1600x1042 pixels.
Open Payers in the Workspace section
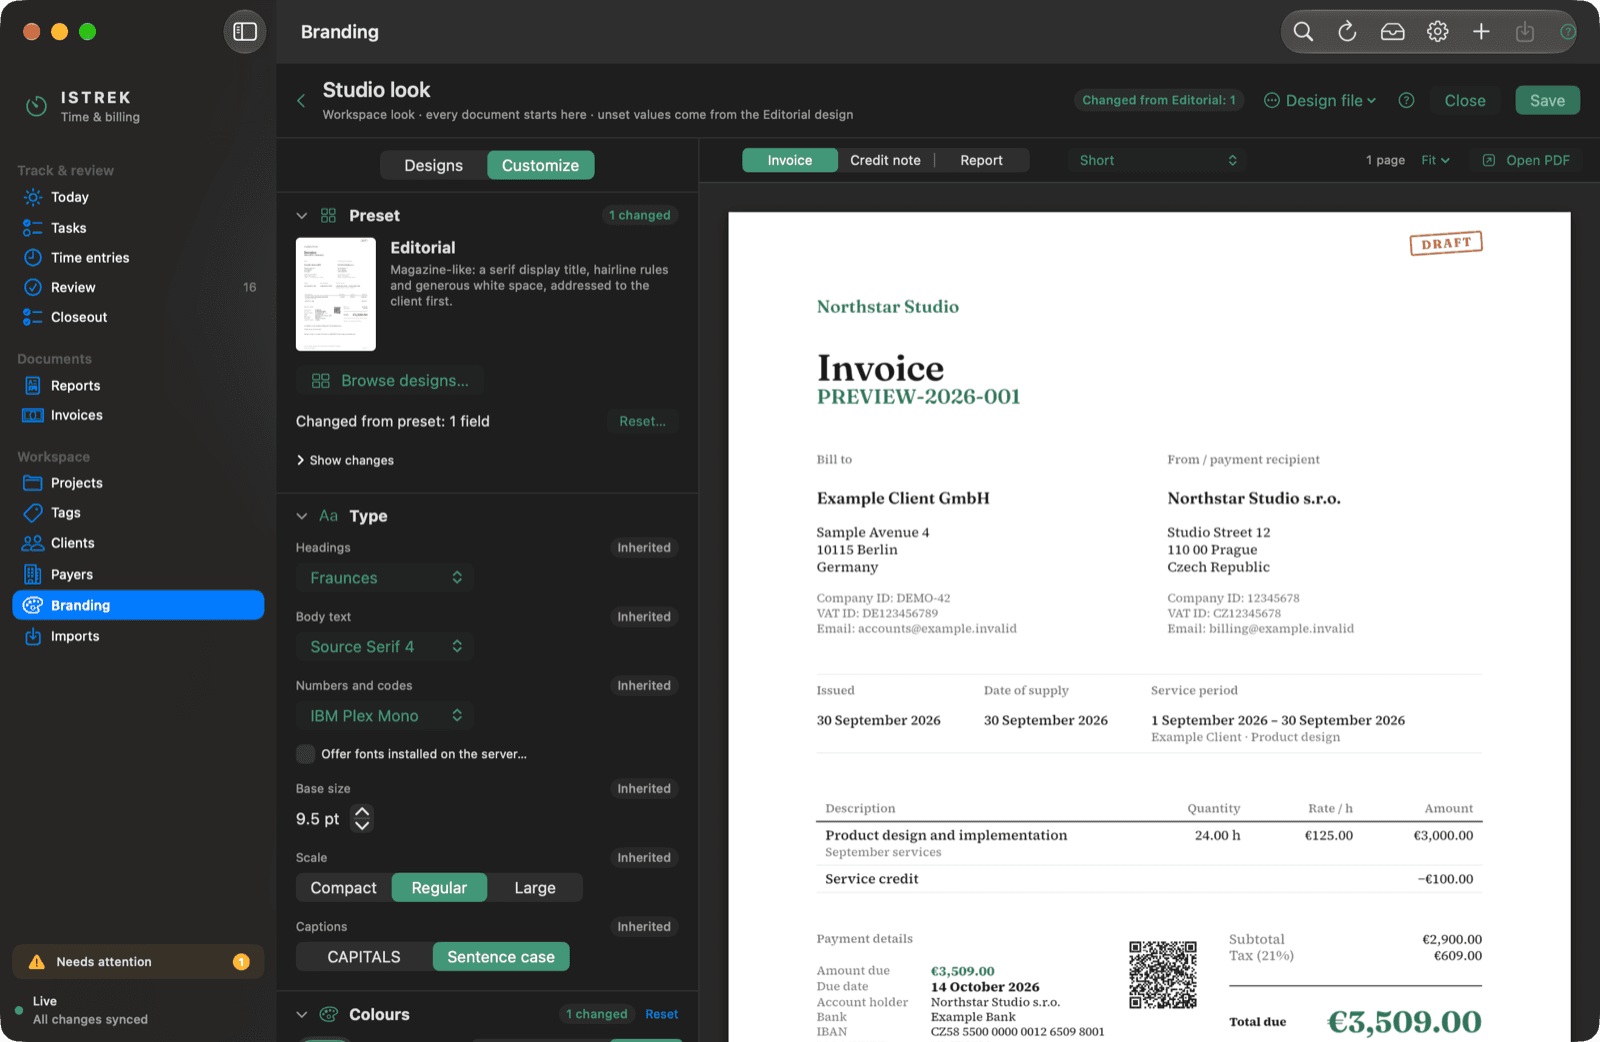pyautogui.click(x=138, y=574)
